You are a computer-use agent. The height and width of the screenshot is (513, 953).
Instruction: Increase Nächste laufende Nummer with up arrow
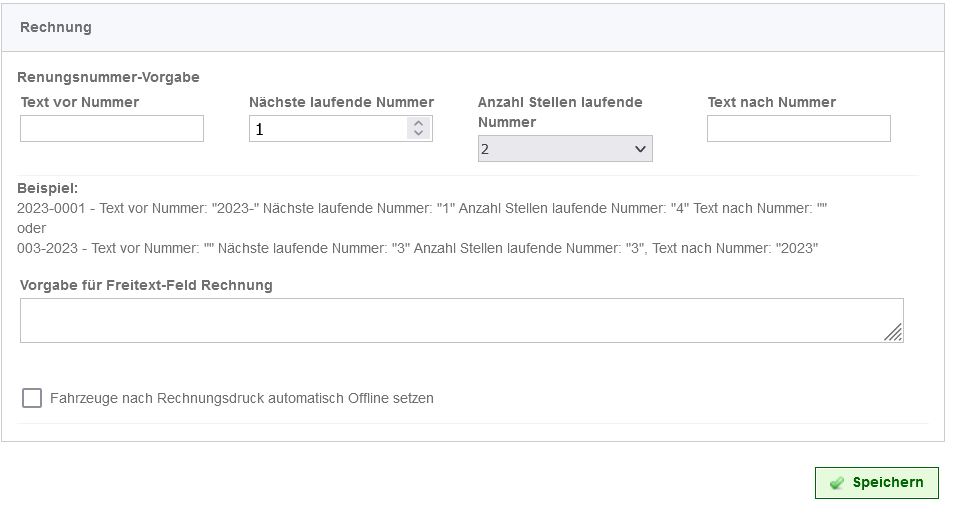(x=418, y=123)
